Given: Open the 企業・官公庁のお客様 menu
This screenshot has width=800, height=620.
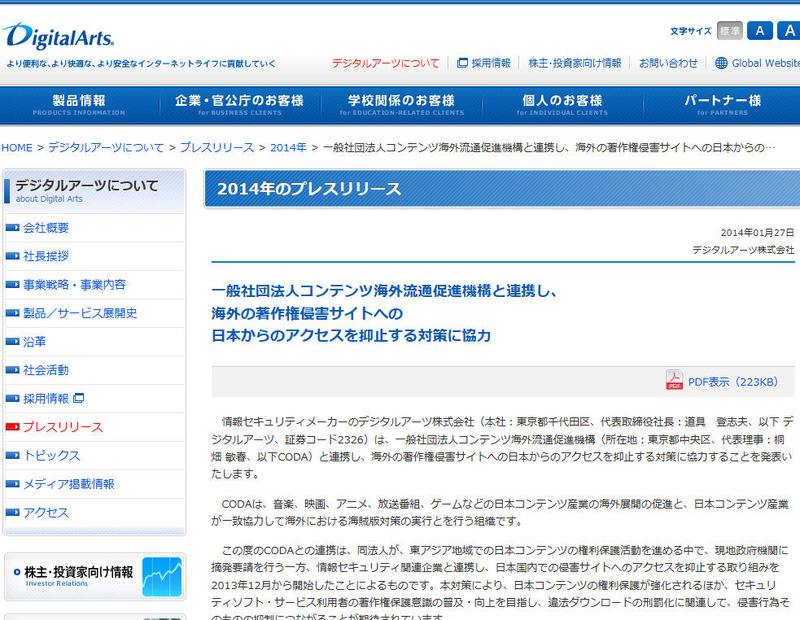Looking at the screenshot, I should point(239,105).
